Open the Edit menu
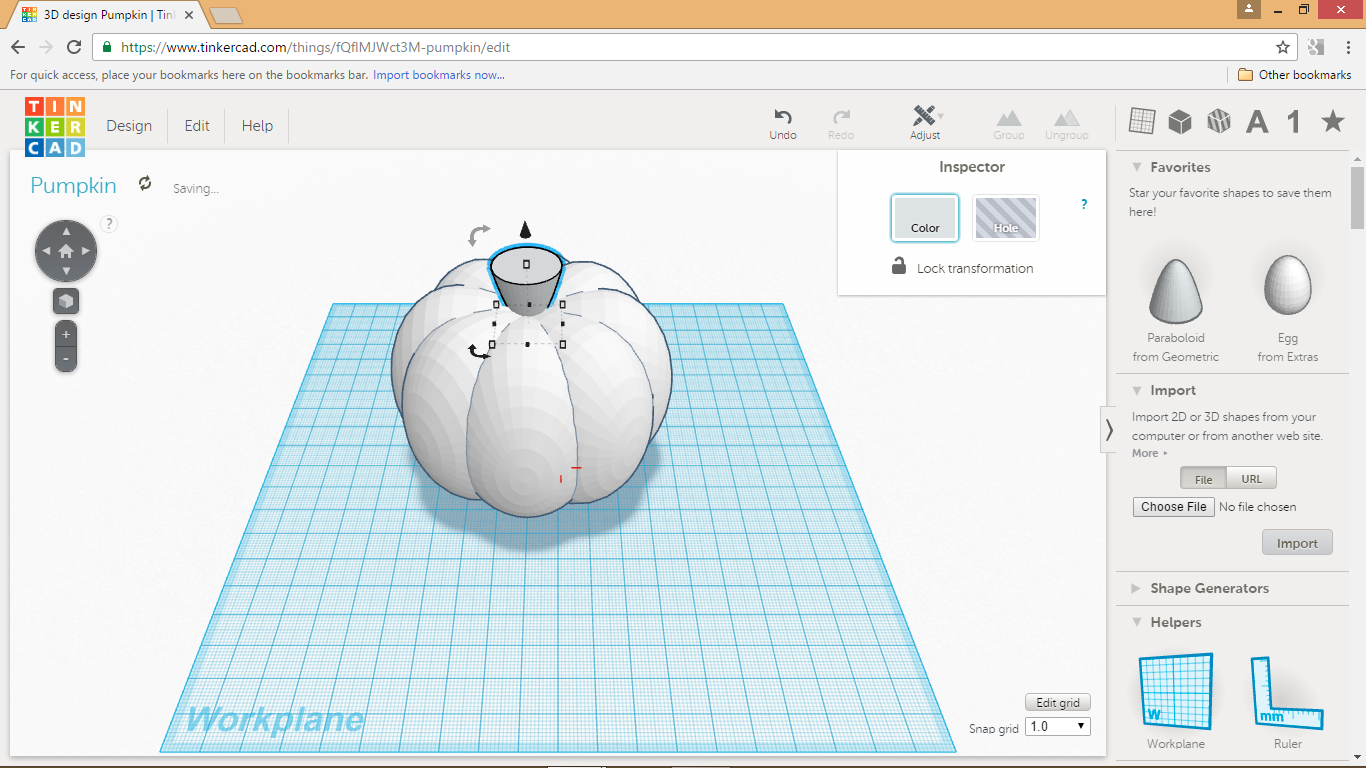 (196, 125)
